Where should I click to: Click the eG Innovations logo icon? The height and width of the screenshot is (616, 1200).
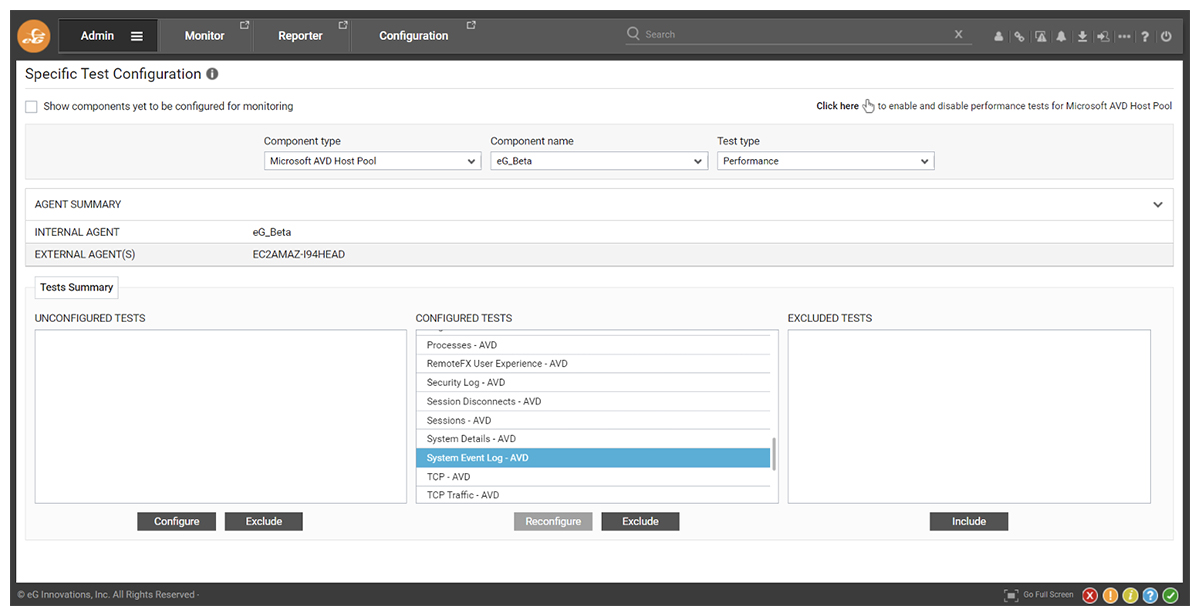click(34, 36)
